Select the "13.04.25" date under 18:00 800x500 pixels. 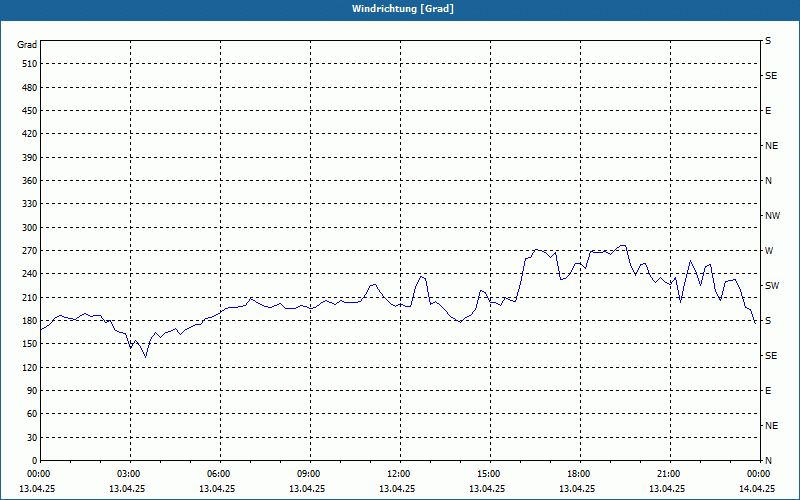[x=577, y=489]
